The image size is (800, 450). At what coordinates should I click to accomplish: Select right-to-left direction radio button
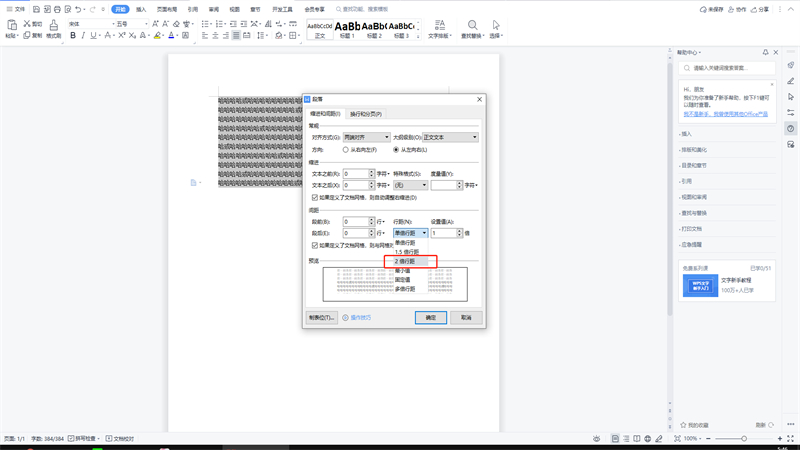click(346, 150)
